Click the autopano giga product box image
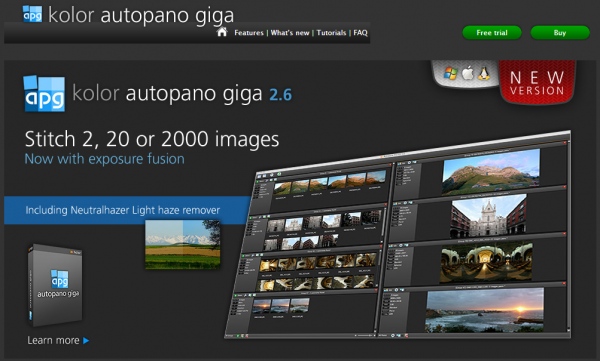The width and height of the screenshot is (600, 361). [x=55, y=285]
